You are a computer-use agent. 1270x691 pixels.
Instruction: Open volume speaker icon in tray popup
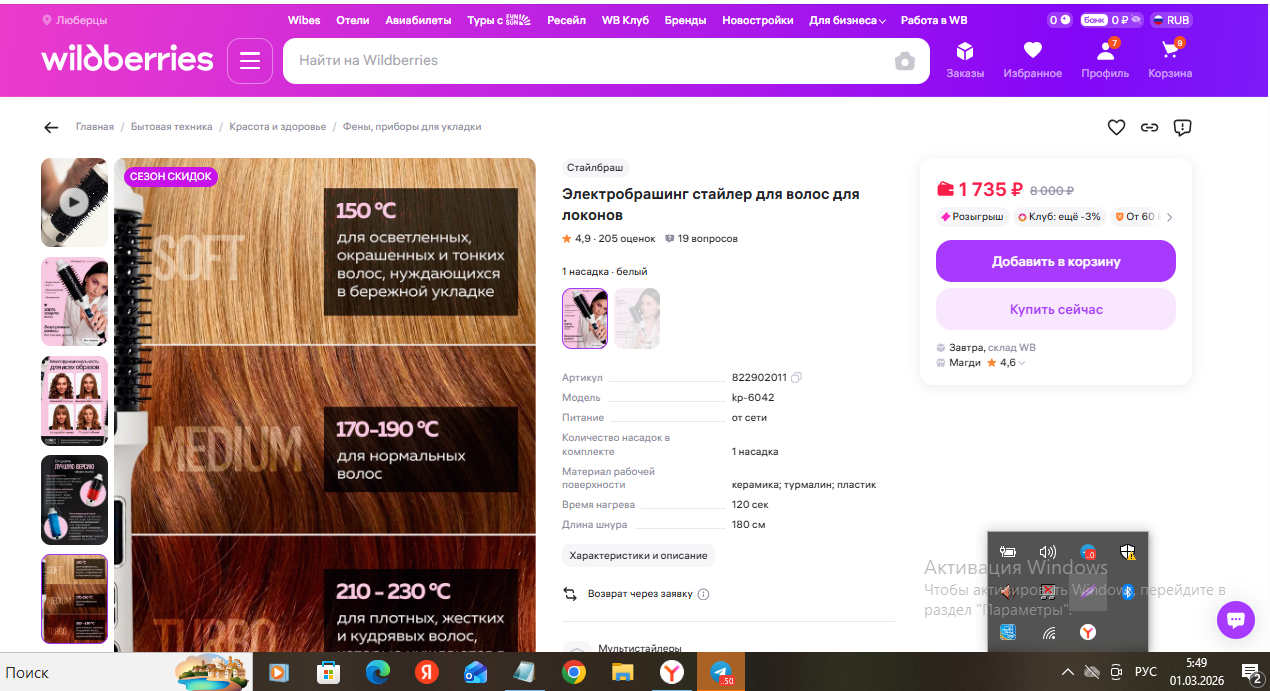(1048, 551)
